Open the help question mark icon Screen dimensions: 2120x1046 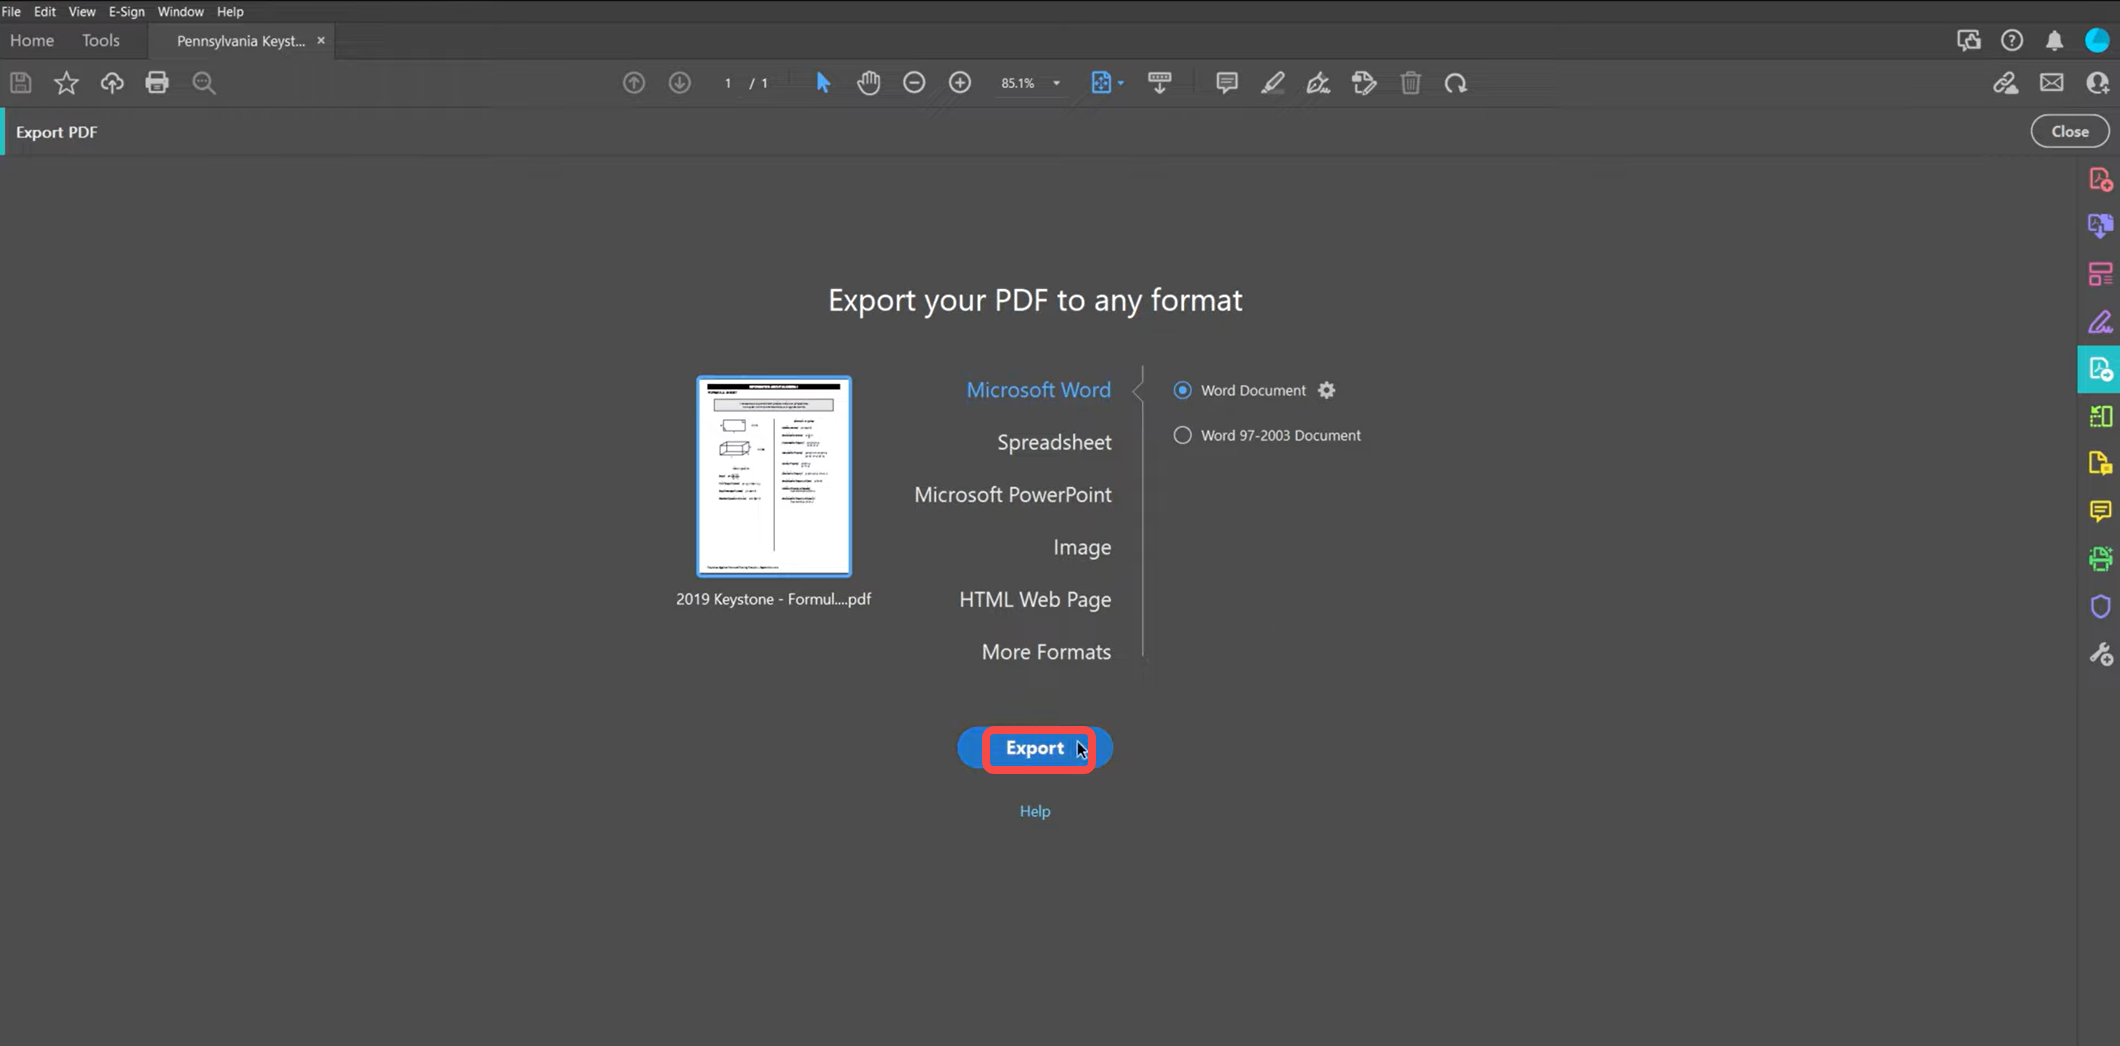[2012, 40]
